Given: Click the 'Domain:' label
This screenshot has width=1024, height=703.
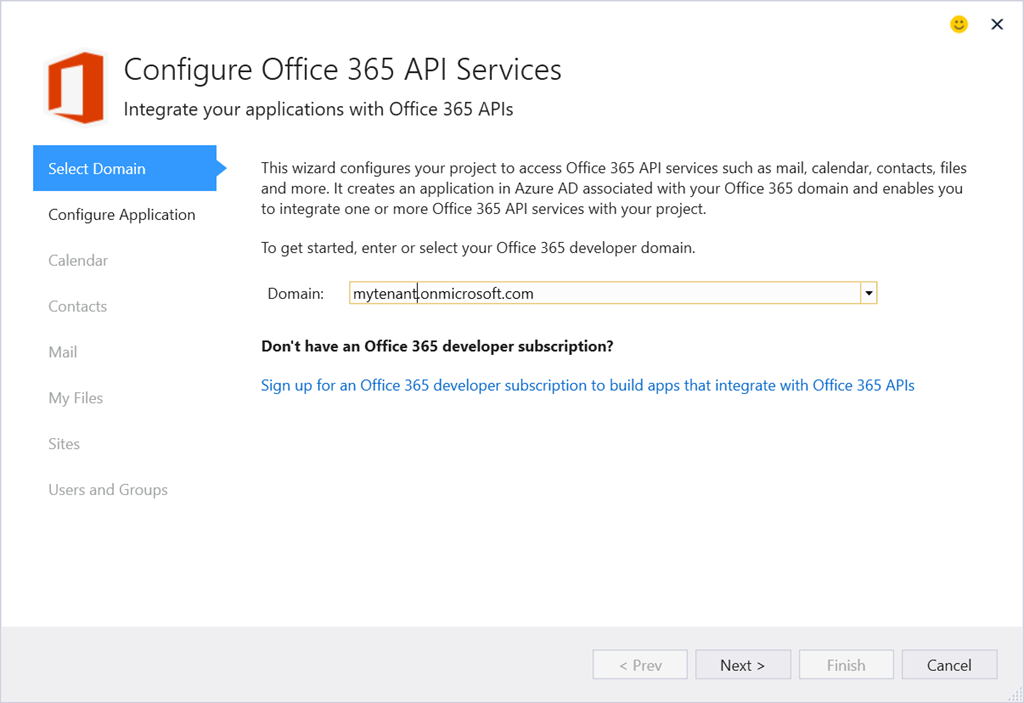Looking at the screenshot, I should click(295, 293).
